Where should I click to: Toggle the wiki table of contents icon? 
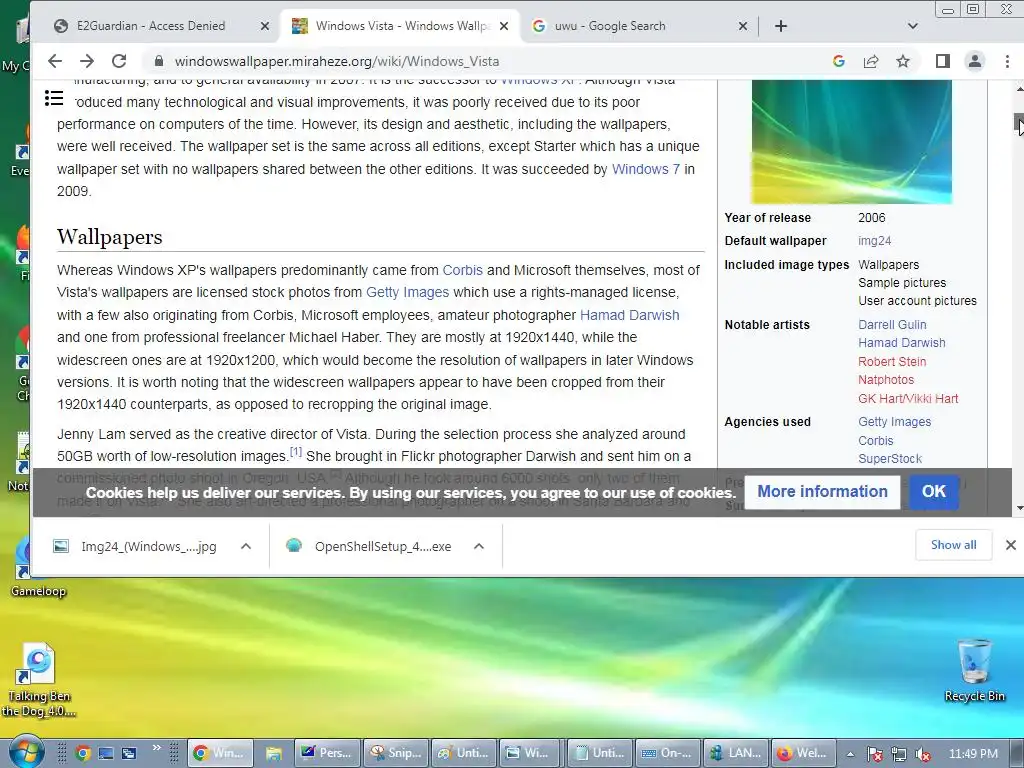[x=54, y=98]
